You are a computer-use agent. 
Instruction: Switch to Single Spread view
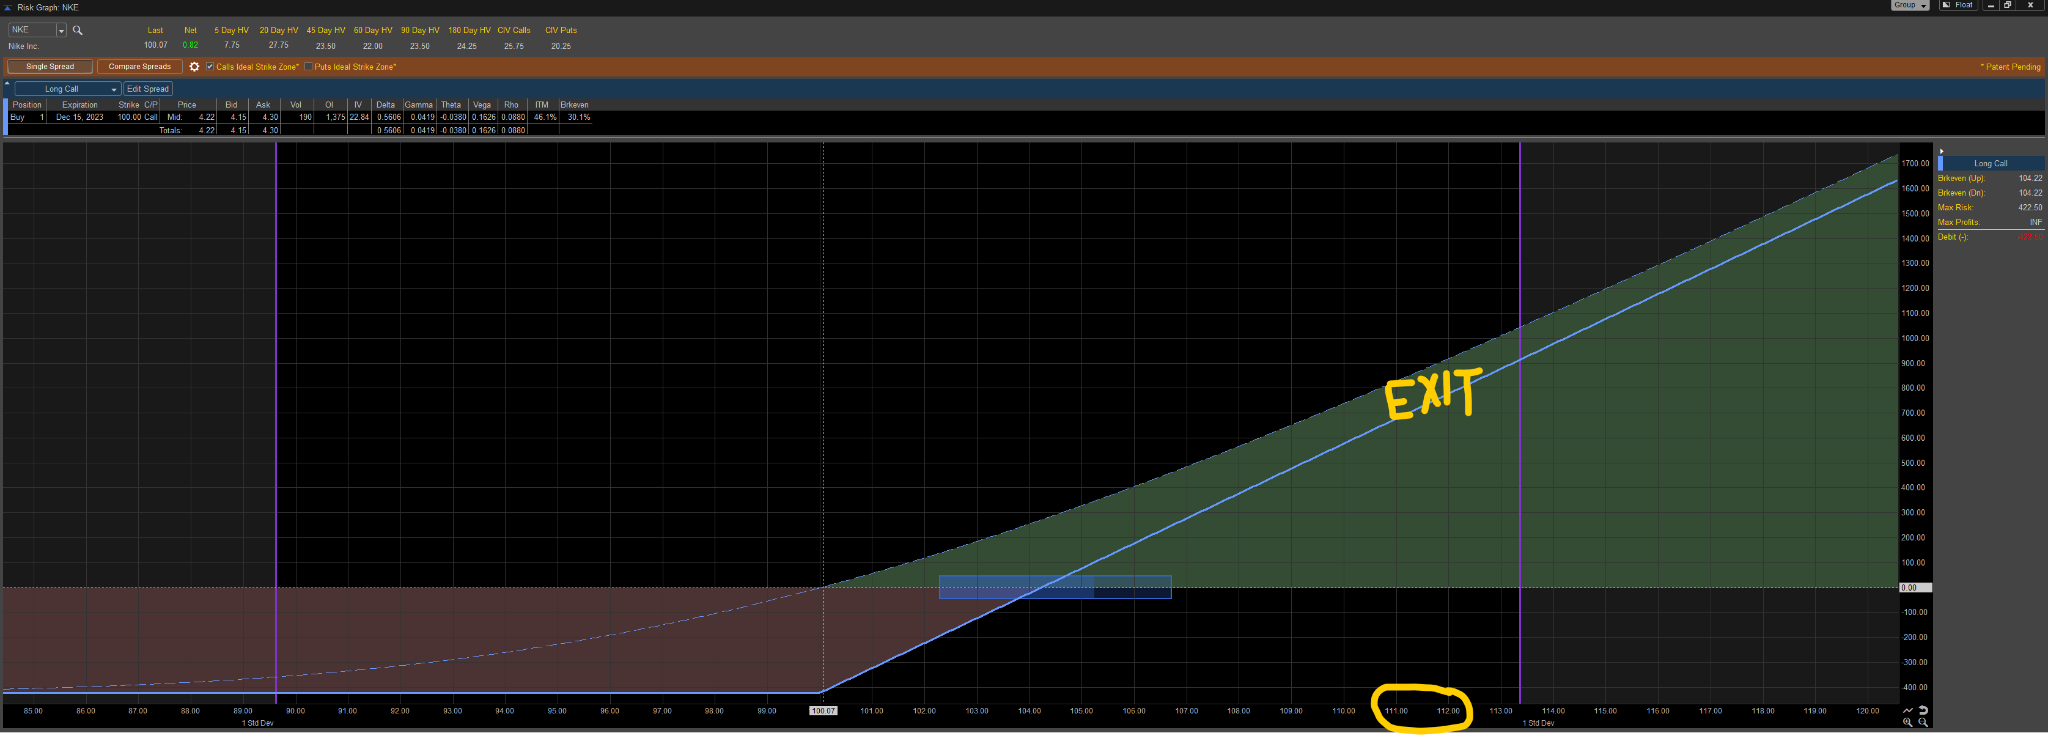tap(50, 67)
